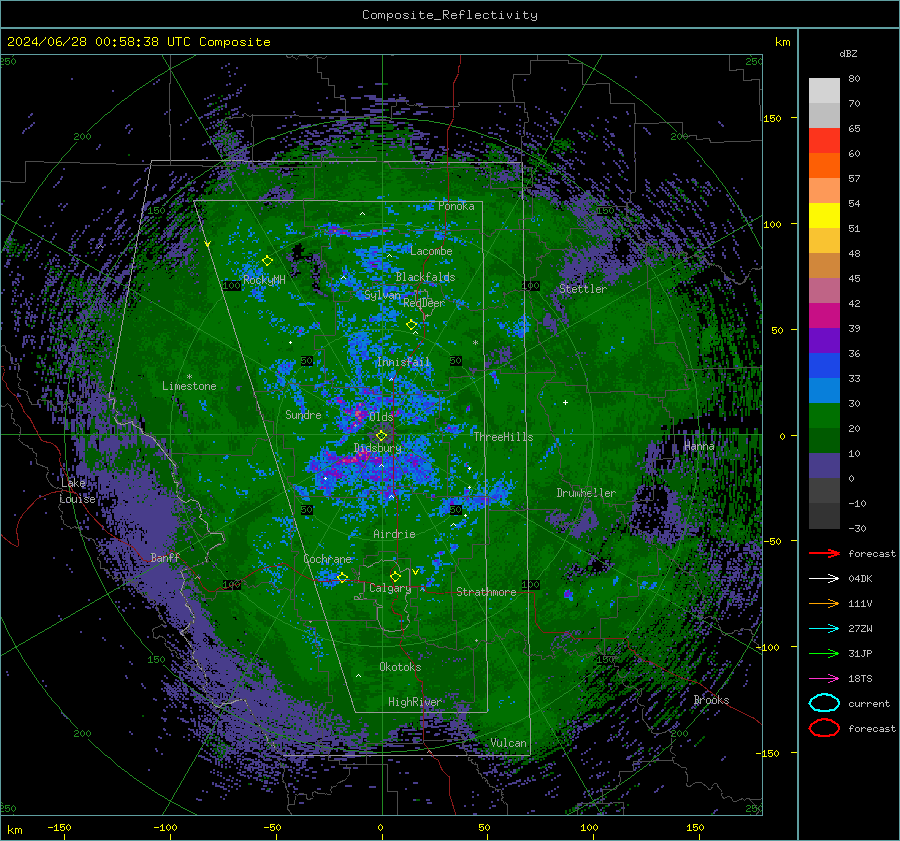Click the 10 dBZ purple color swatch
The image size is (900, 841).
pyautogui.click(x=824, y=466)
